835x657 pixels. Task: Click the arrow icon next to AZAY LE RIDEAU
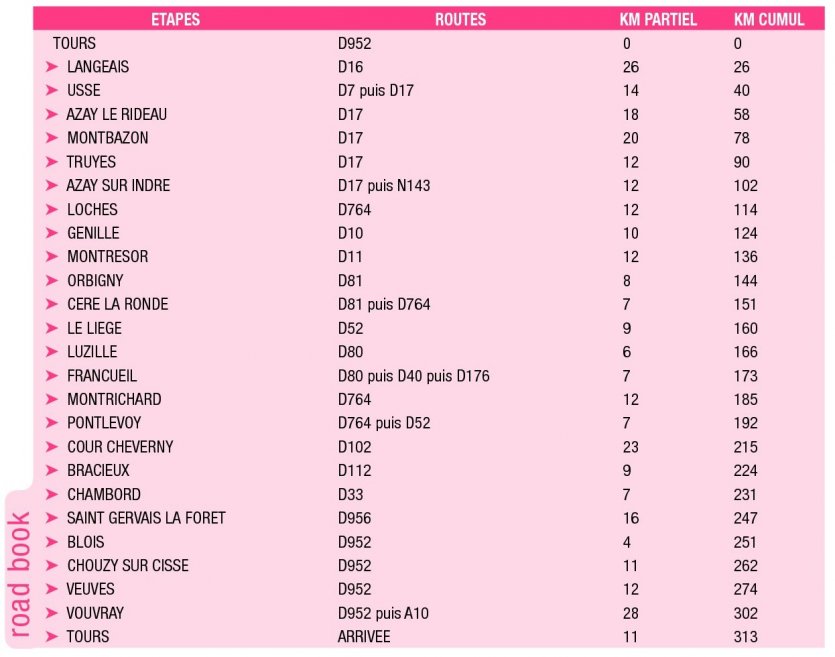coord(52,114)
